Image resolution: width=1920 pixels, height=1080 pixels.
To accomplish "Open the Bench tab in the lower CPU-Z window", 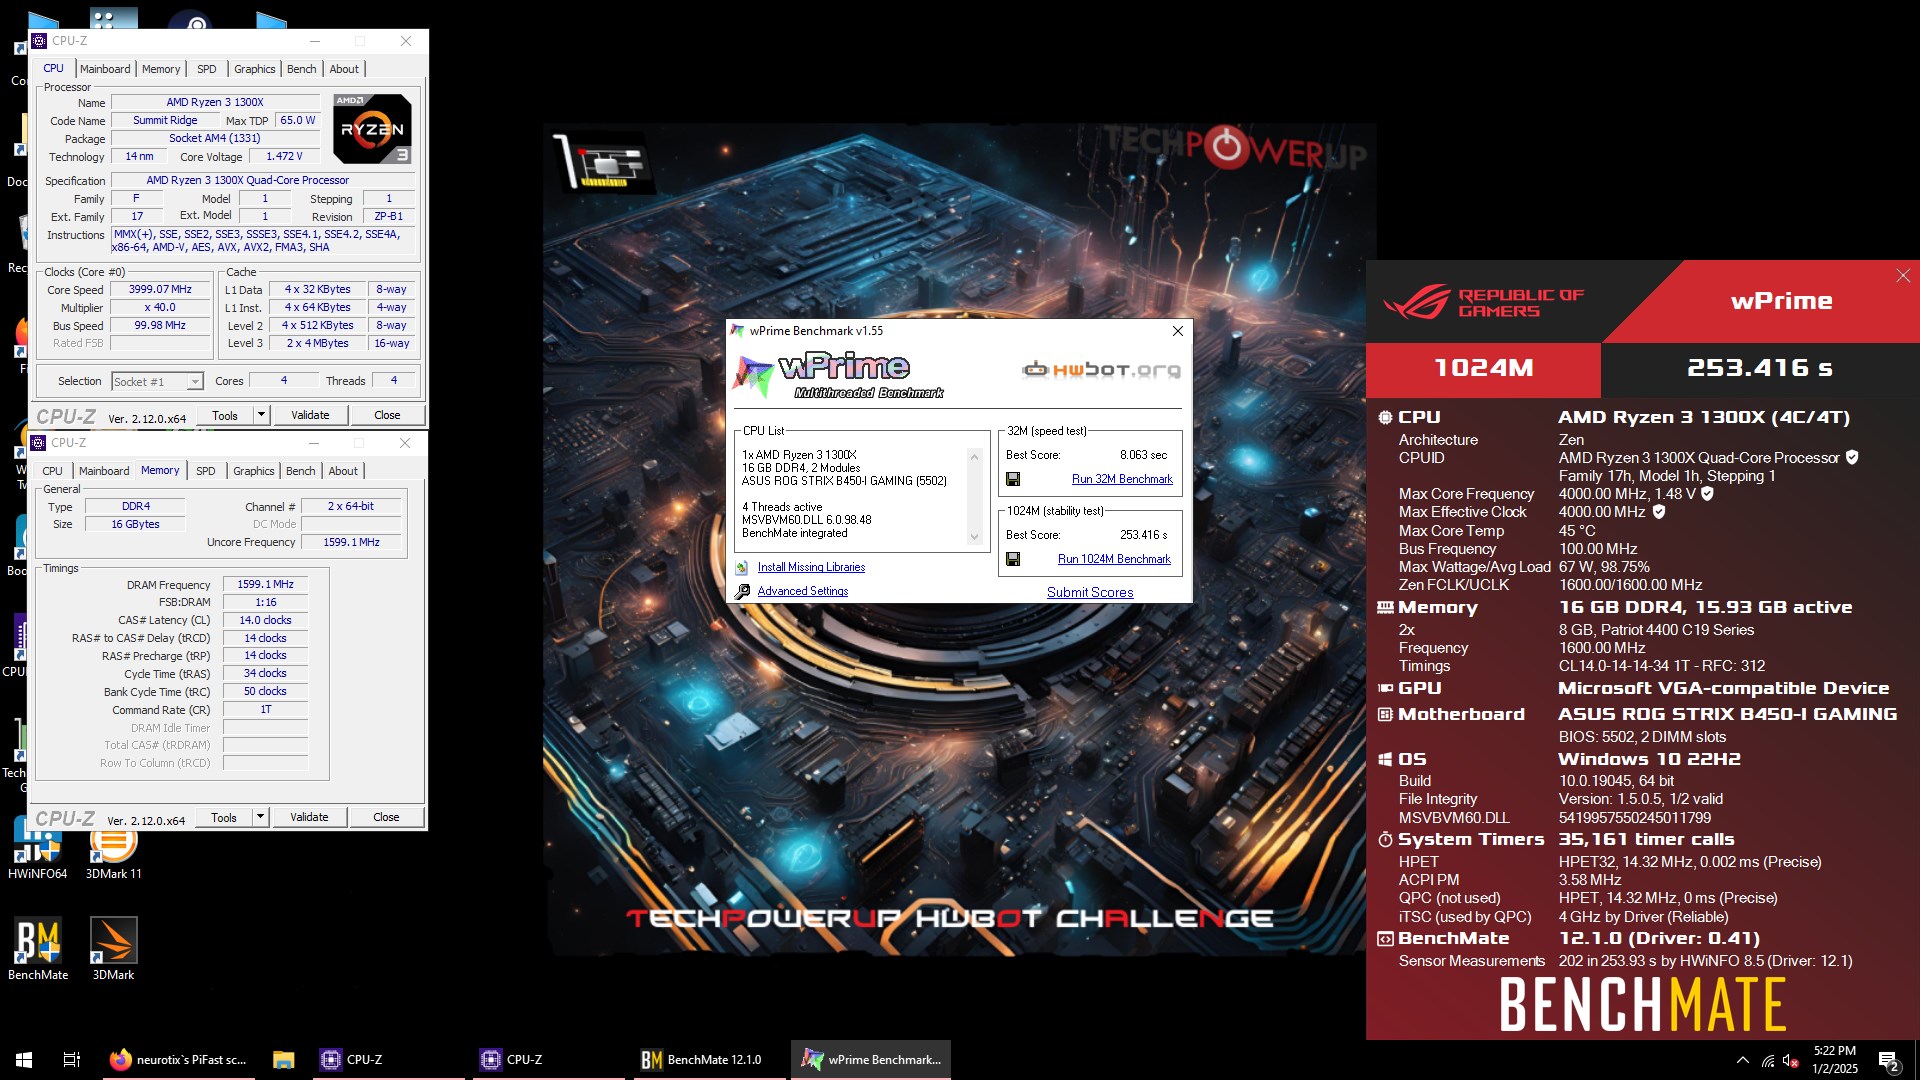I will pyautogui.click(x=300, y=471).
